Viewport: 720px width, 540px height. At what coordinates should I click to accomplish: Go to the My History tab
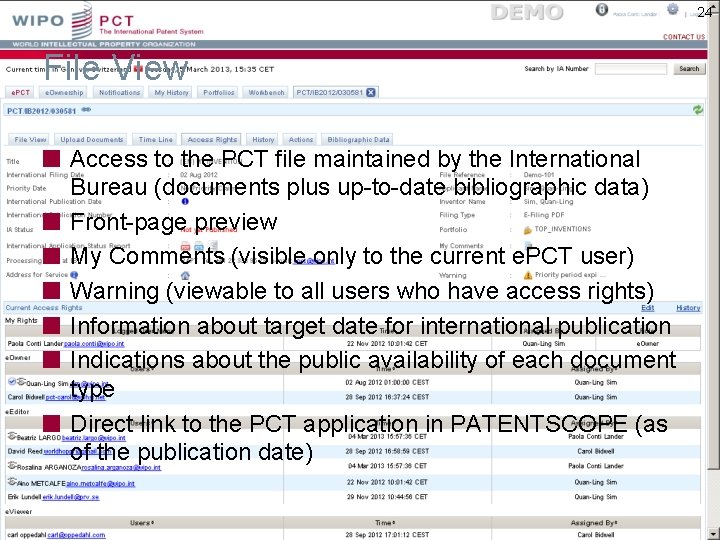[x=171, y=92]
